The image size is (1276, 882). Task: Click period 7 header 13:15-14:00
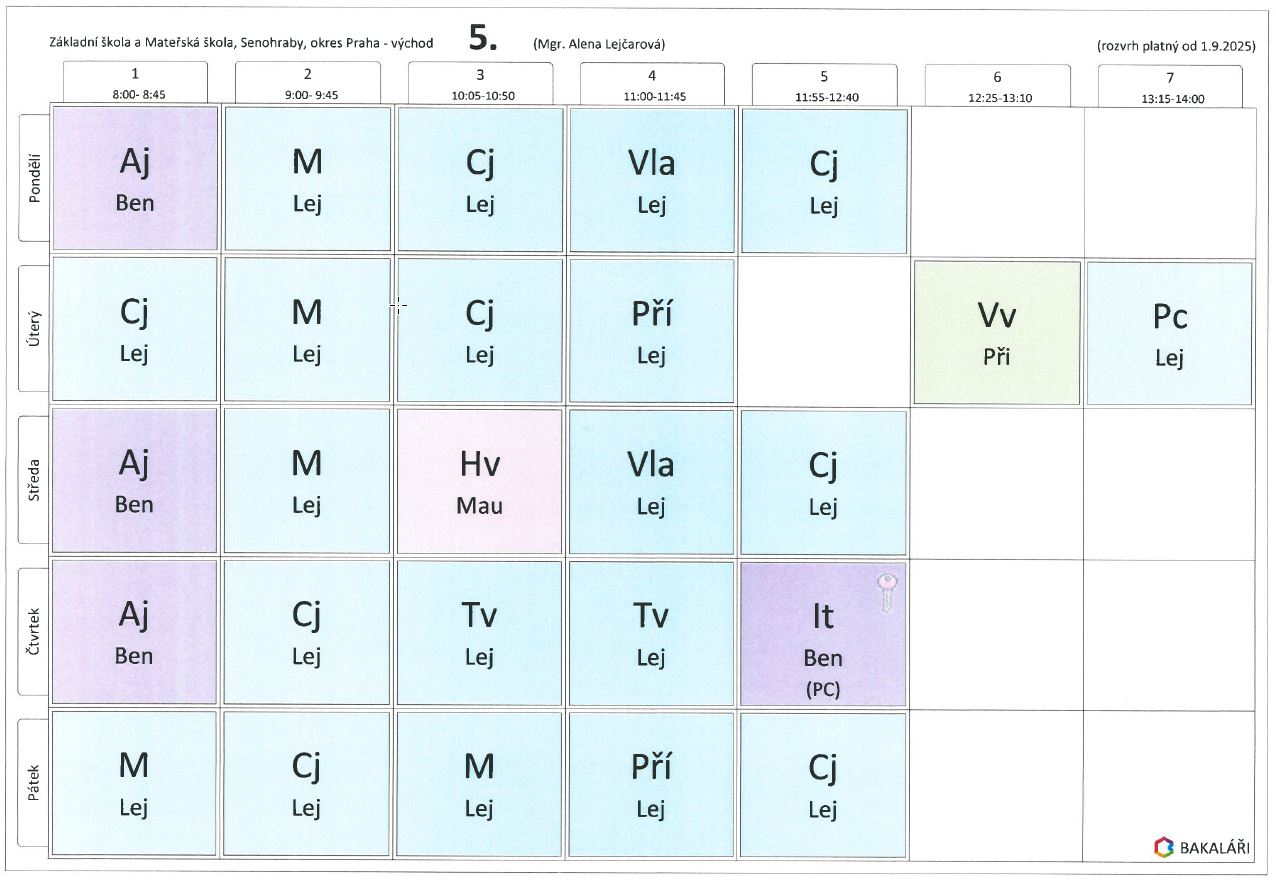(x=1170, y=85)
